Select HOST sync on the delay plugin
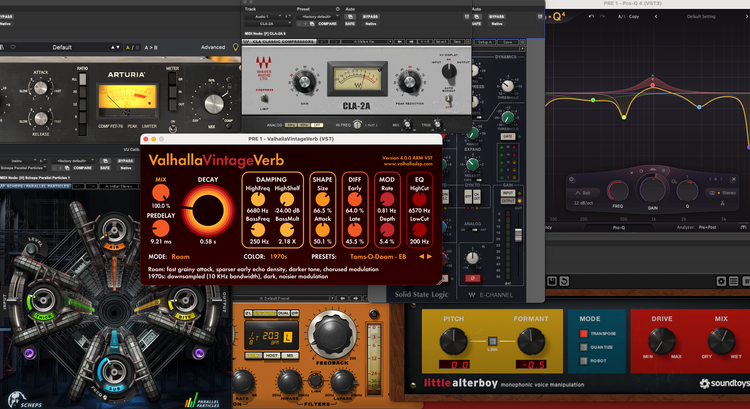This screenshot has height=409, width=750. pos(271,356)
